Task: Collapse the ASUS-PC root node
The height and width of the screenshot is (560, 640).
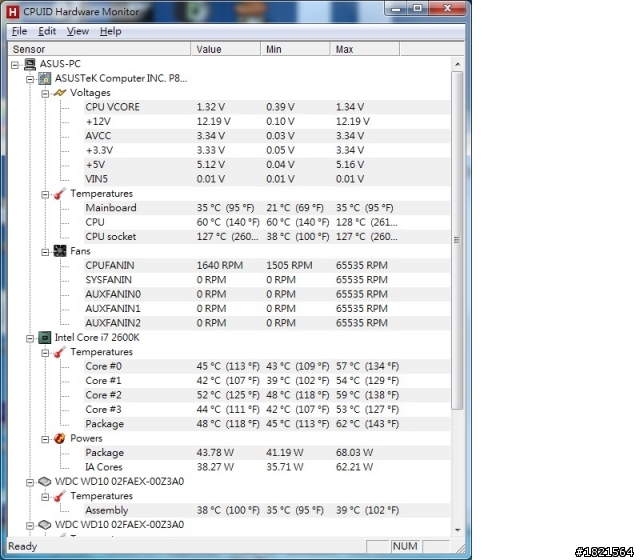Action: (x=15, y=64)
